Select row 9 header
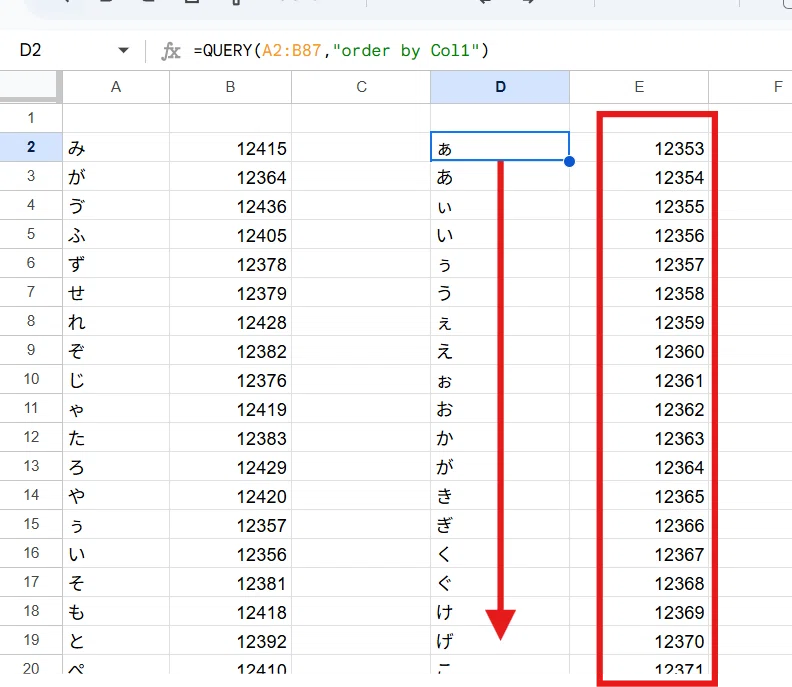Viewport: 792px width, 687px height. pos(31,350)
